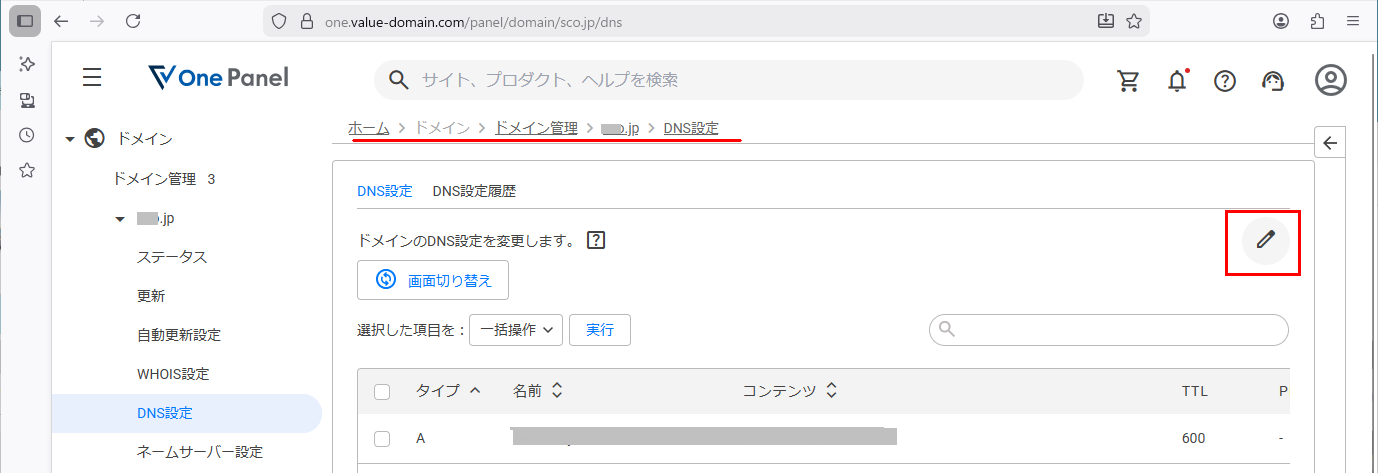
Task: Click the One Panel logo
Action: 218,78
